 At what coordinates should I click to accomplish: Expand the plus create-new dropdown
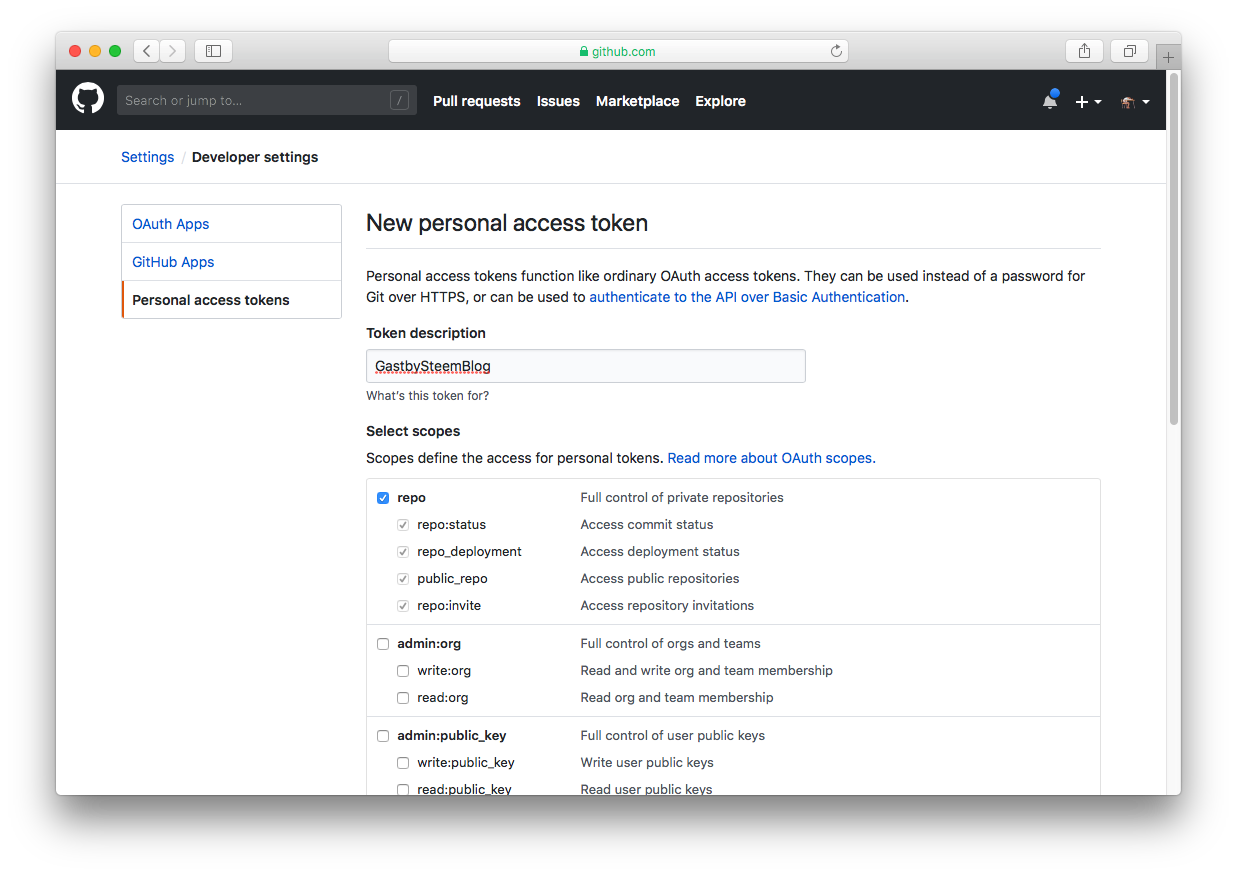(x=1087, y=101)
